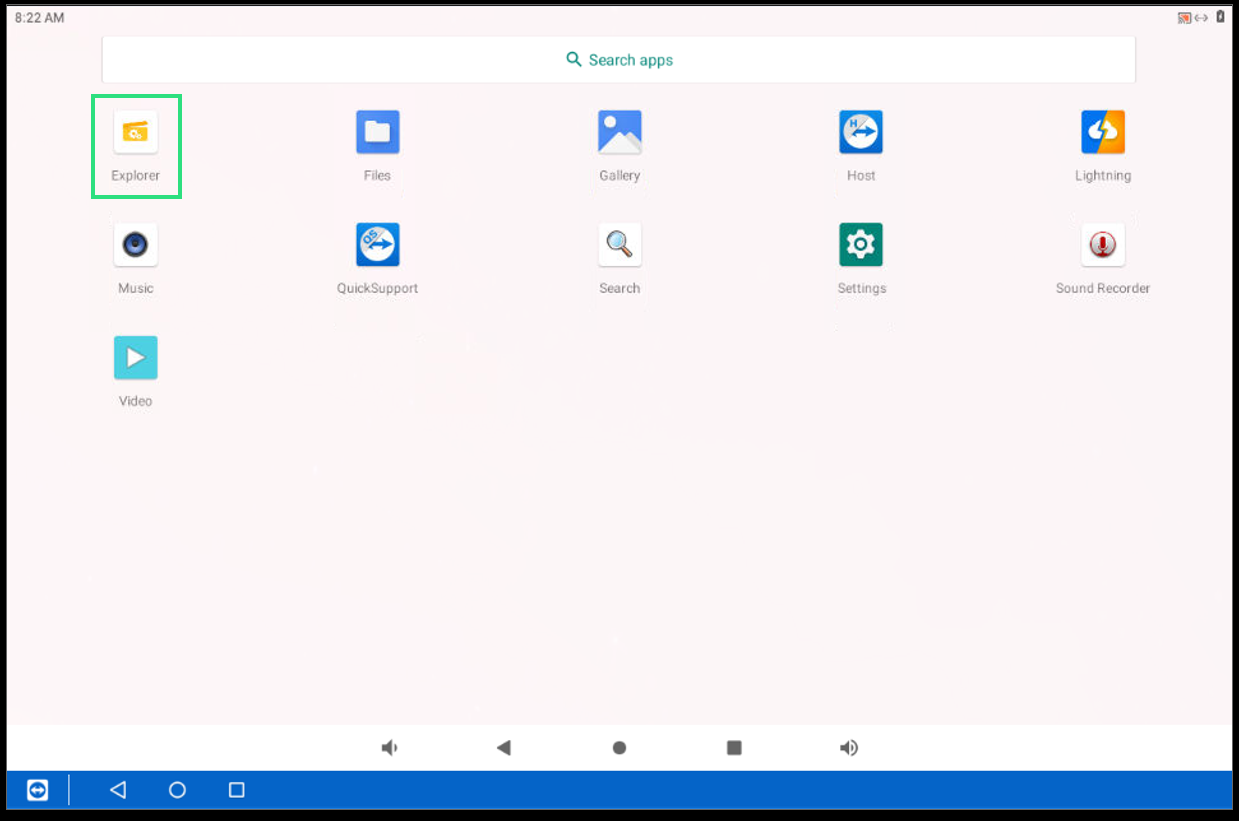
Task: Launch the Files app
Action: [x=377, y=133]
